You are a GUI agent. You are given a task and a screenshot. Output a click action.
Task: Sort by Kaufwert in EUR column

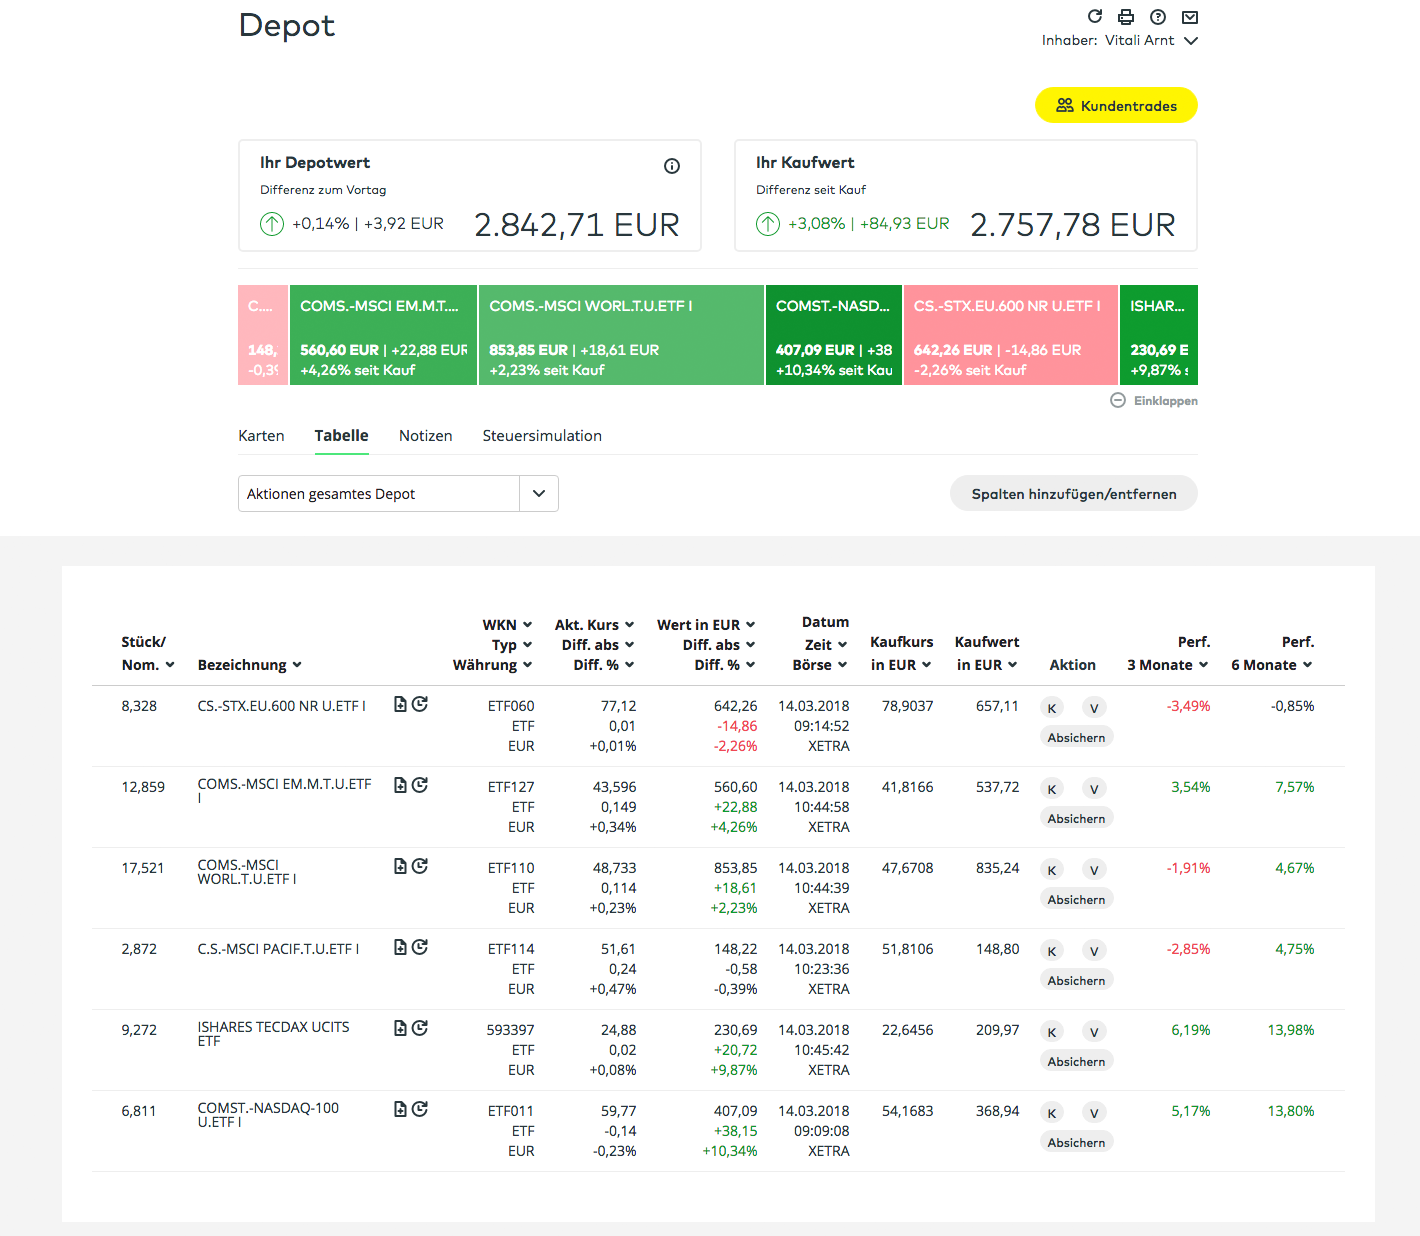pyautogui.click(x=986, y=654)
